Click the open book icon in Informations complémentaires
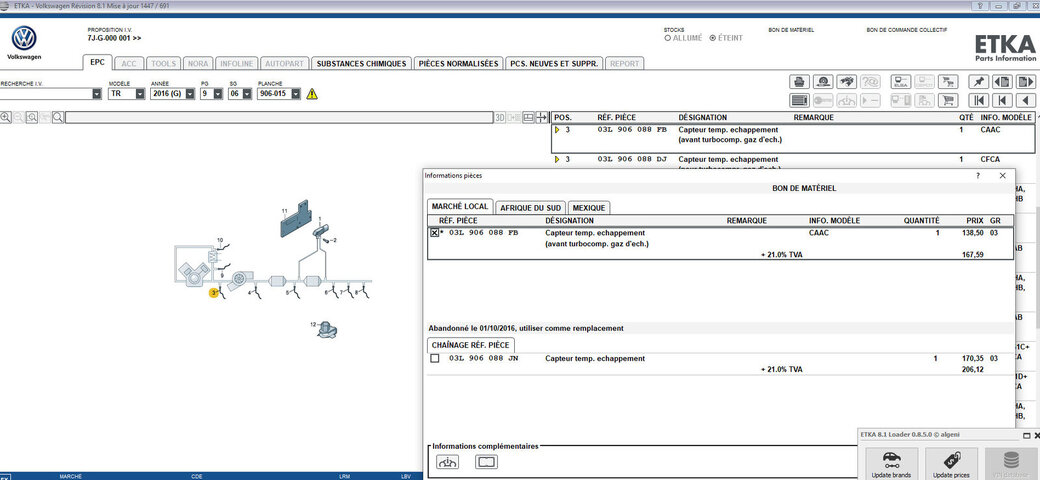 point(486,462)
